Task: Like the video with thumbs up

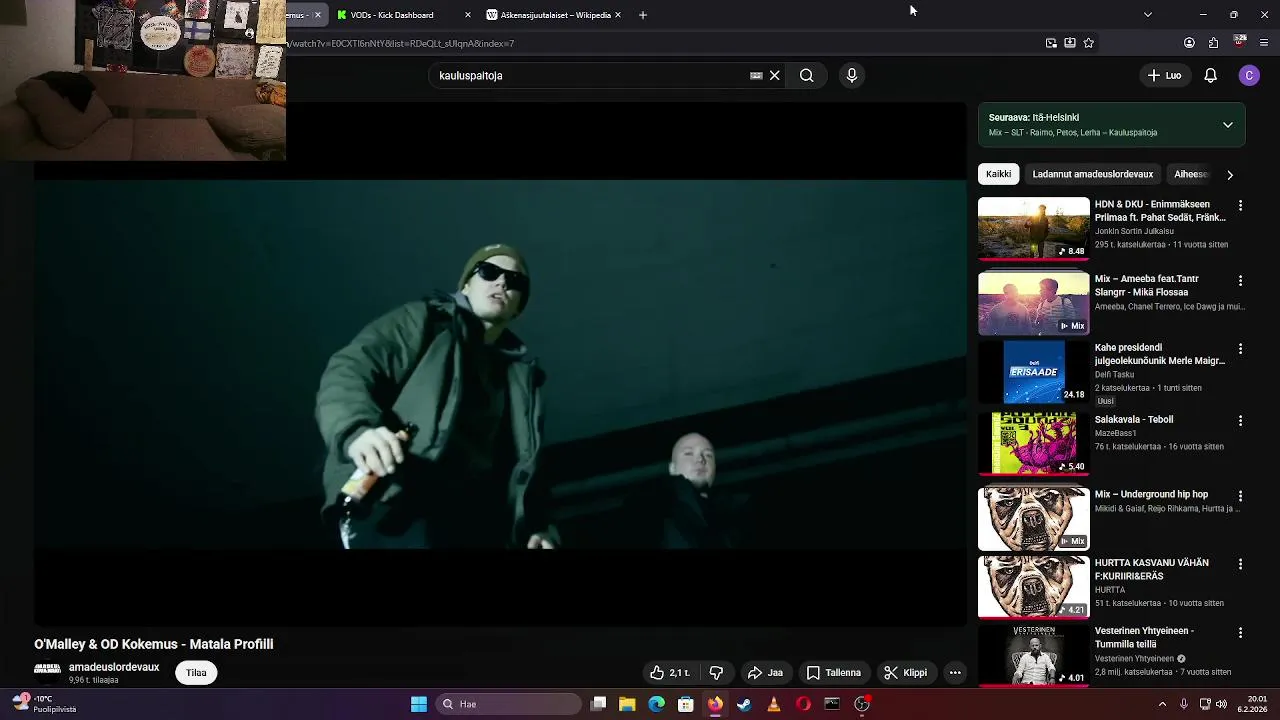Action: pos(669,673)
